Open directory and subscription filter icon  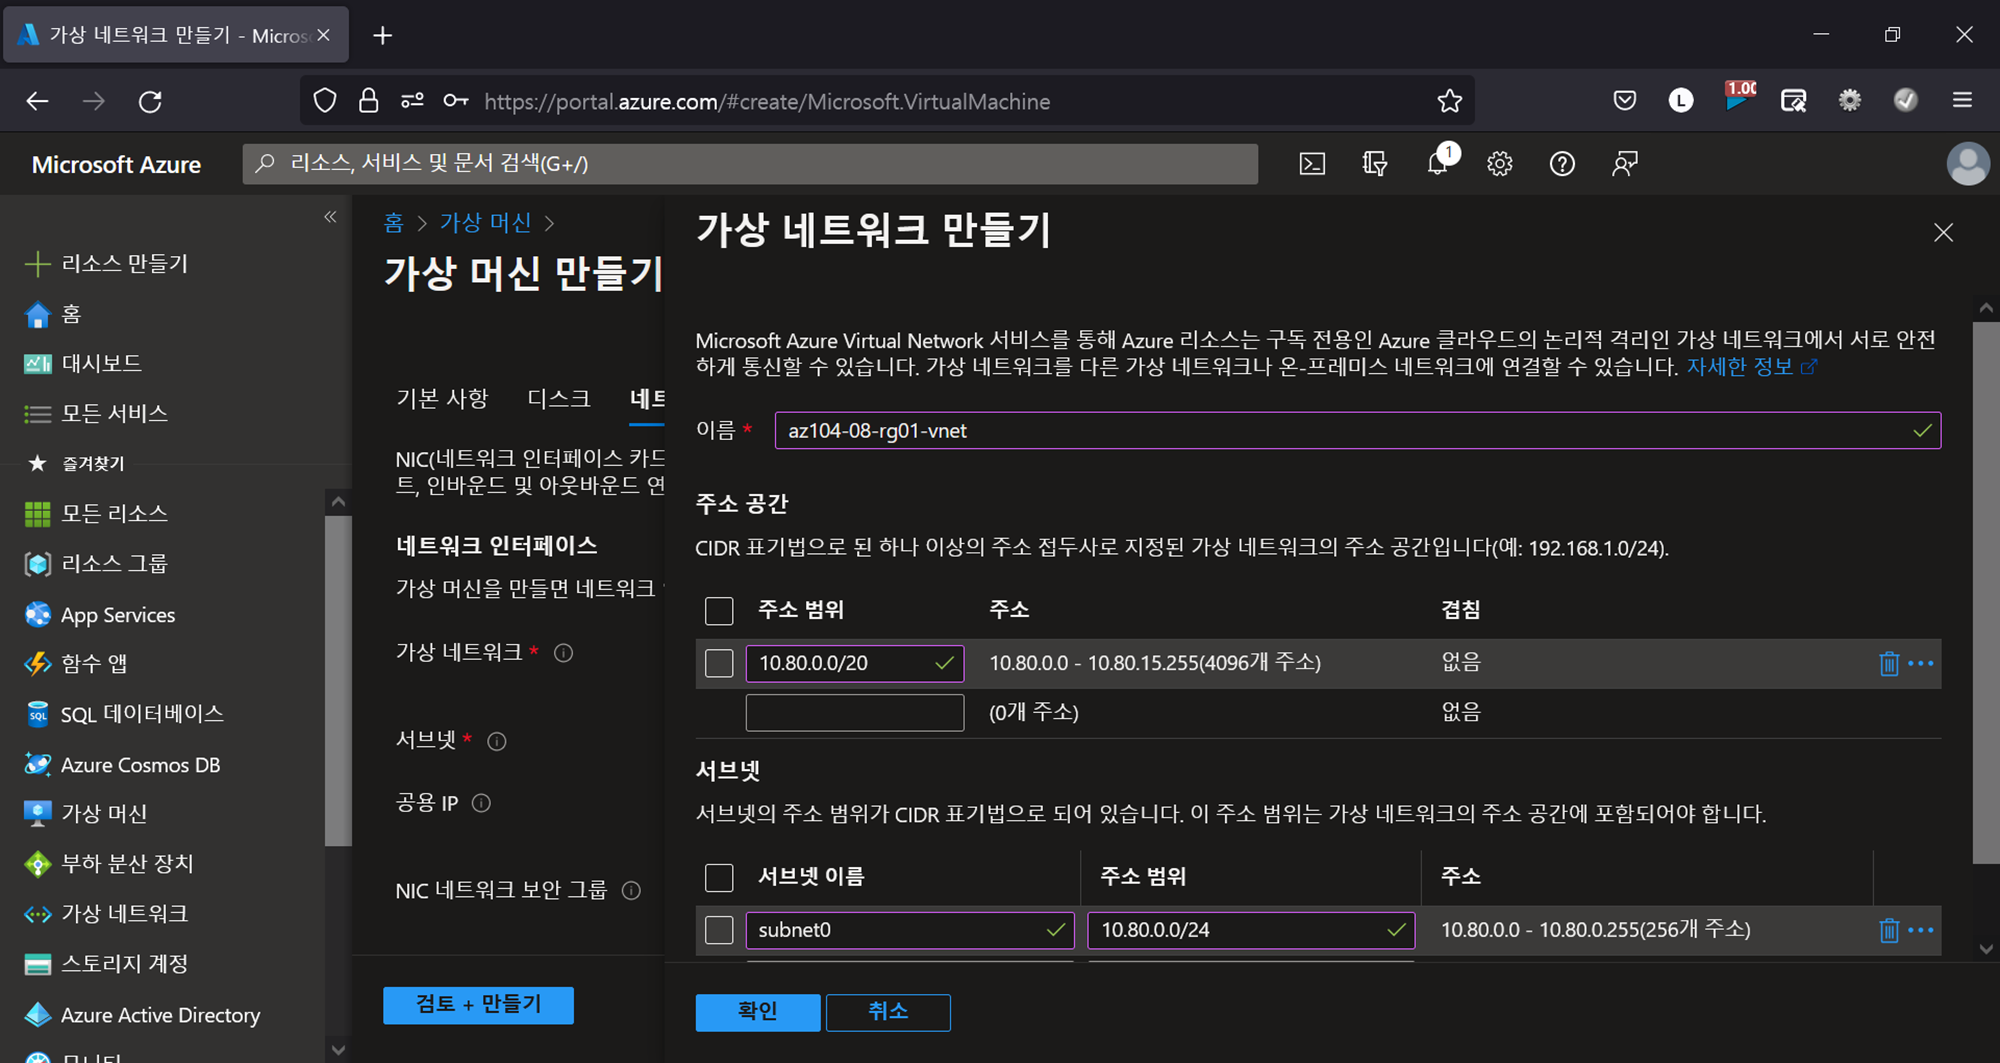[1375, 164]
